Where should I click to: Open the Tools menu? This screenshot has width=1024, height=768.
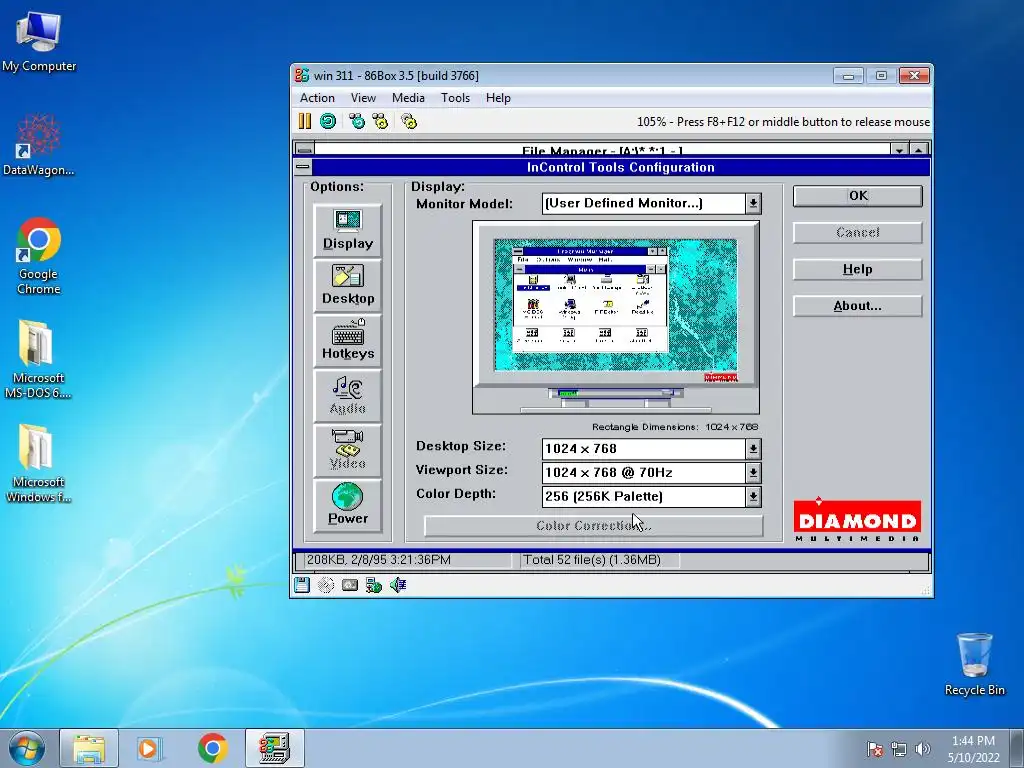455,98
